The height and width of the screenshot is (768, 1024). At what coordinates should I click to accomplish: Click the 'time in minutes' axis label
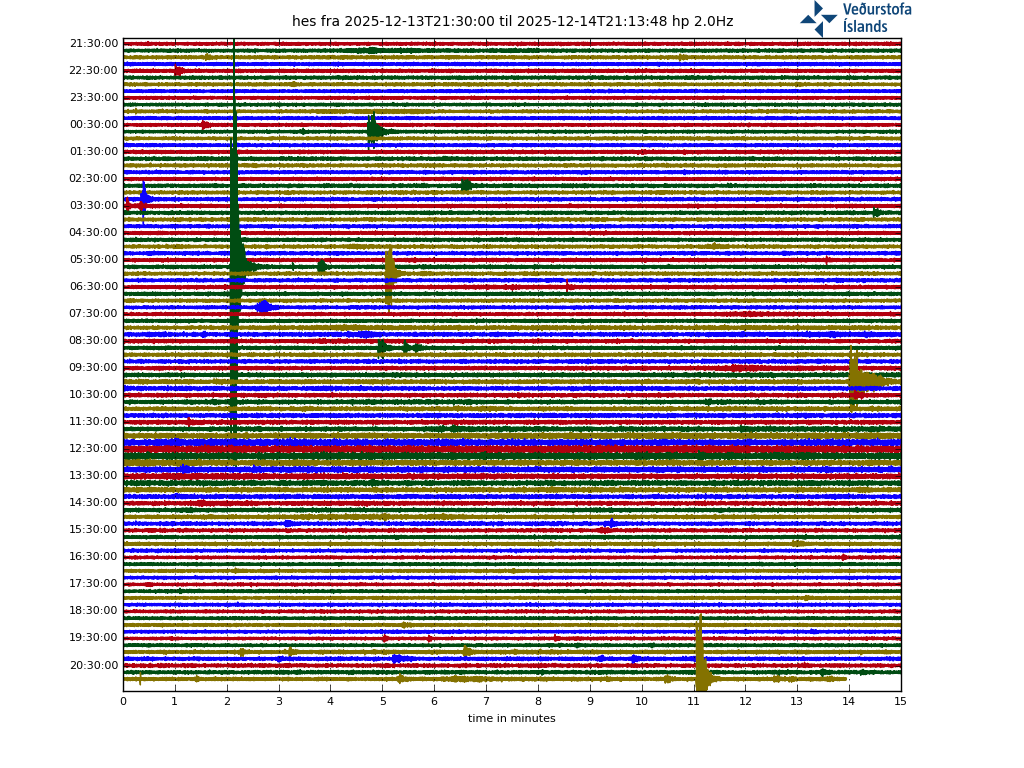coord(511,718)
